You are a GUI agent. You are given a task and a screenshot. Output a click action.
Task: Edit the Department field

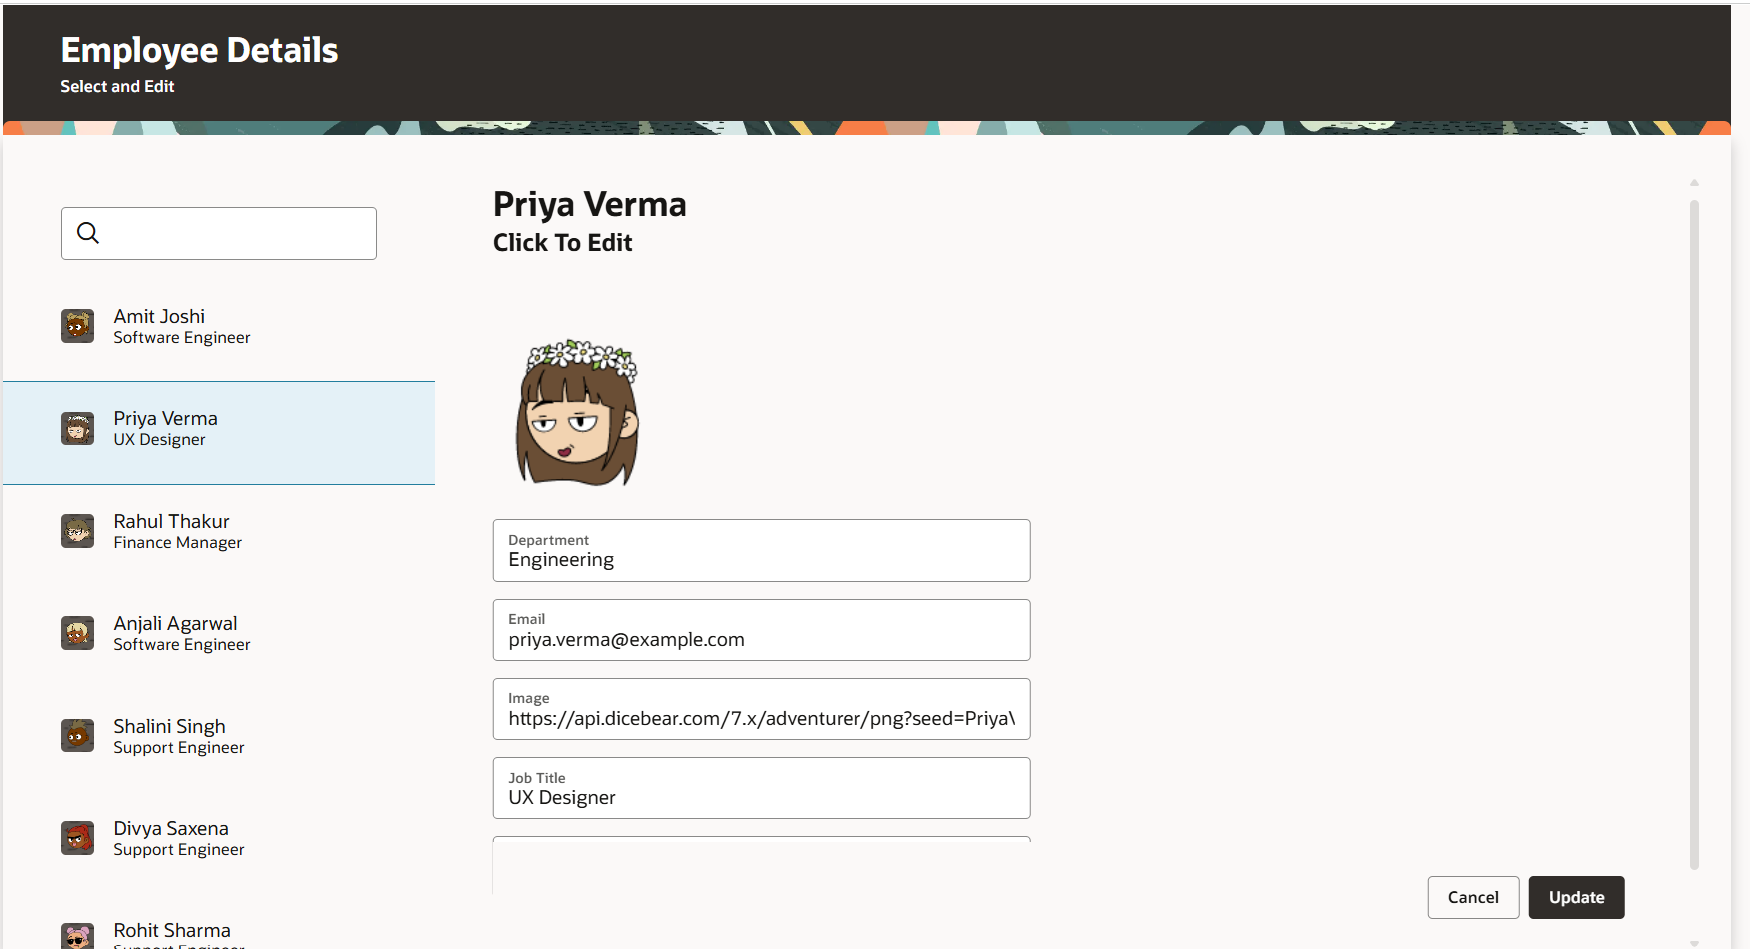coord(761,550)
